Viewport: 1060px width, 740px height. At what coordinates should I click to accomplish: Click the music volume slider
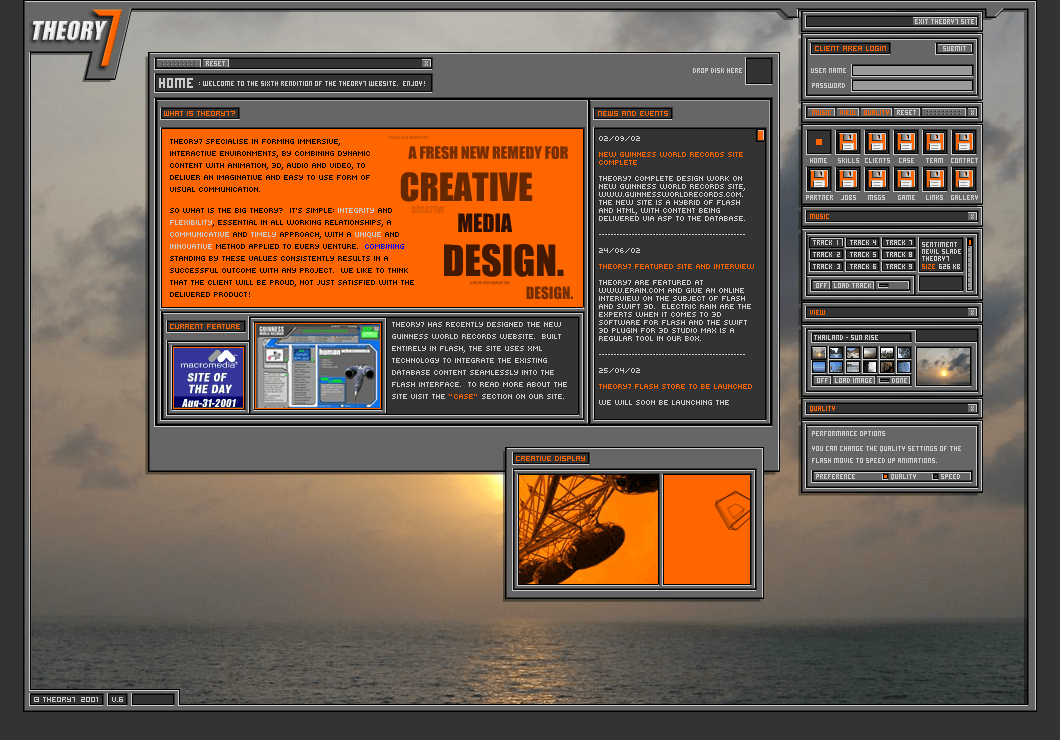click(x=969, y=262)
